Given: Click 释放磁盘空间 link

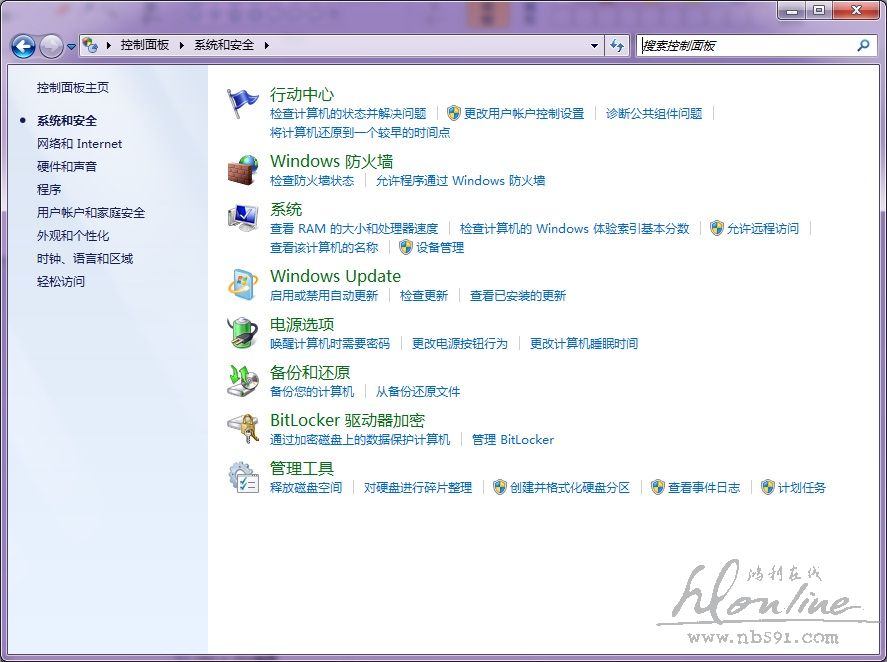Looking at the screenshot, I should point(306,488).
